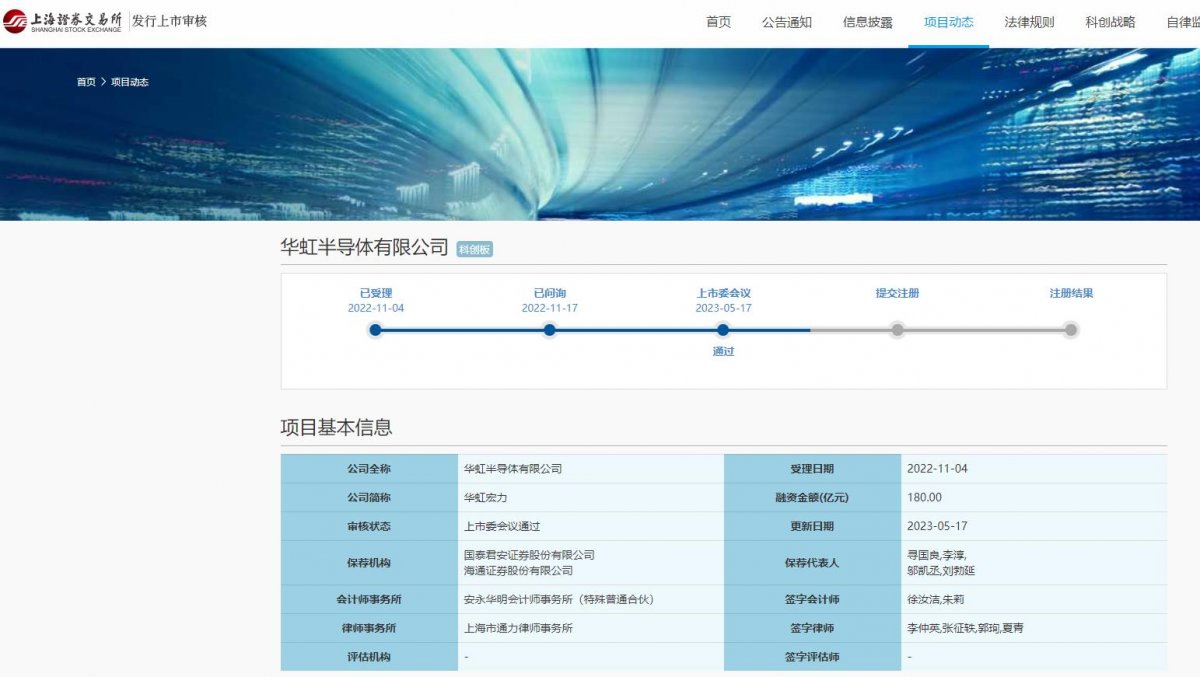Open the 公告通知 menu item
This screenshot has height=677, width=1200.
point(789,21)
